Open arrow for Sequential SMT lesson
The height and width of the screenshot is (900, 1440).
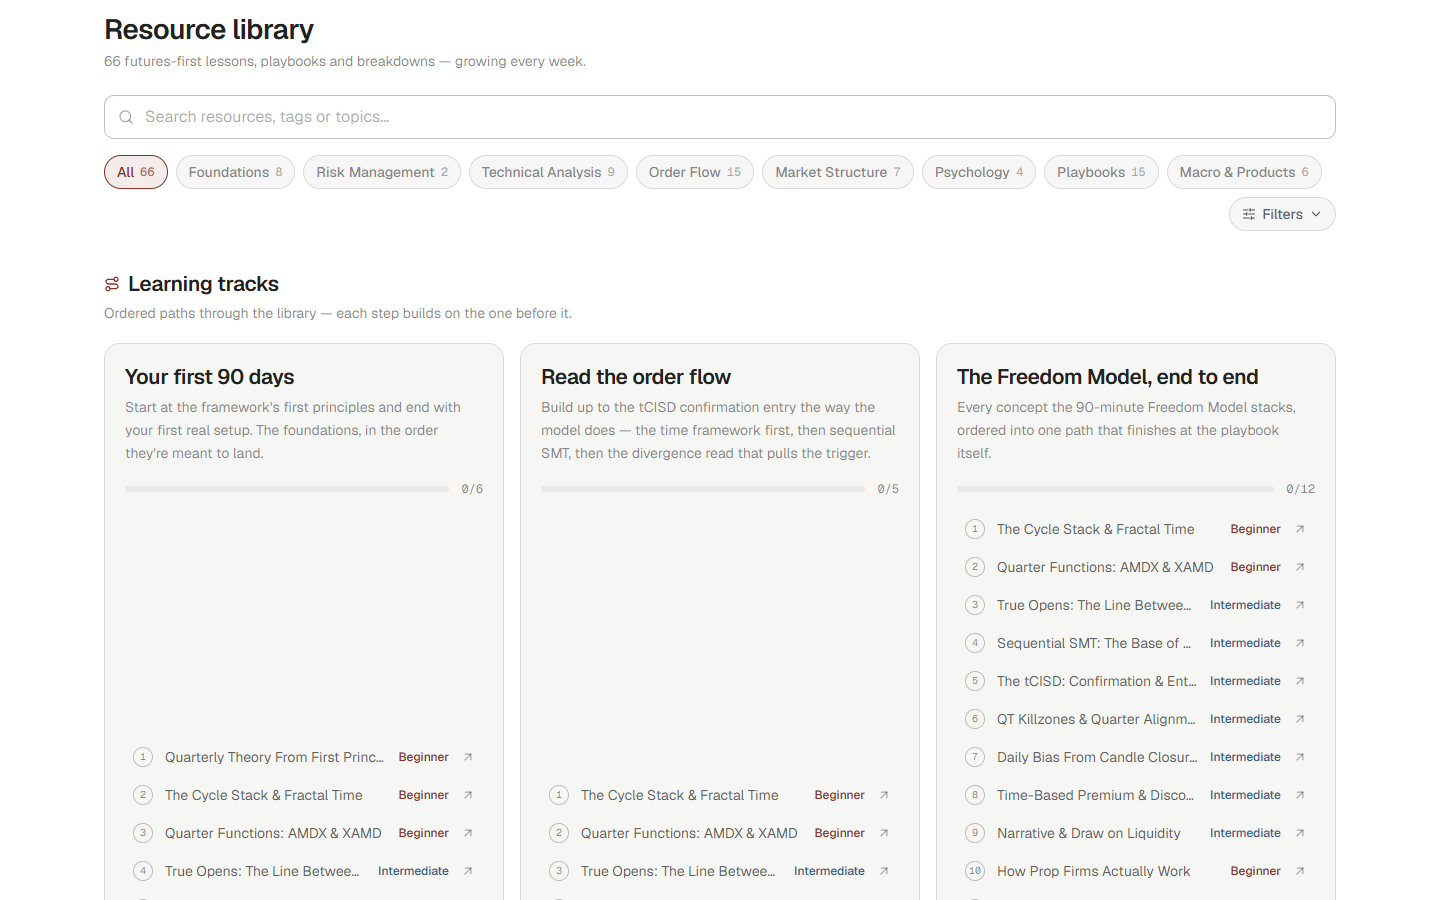tap(1300, 643)
